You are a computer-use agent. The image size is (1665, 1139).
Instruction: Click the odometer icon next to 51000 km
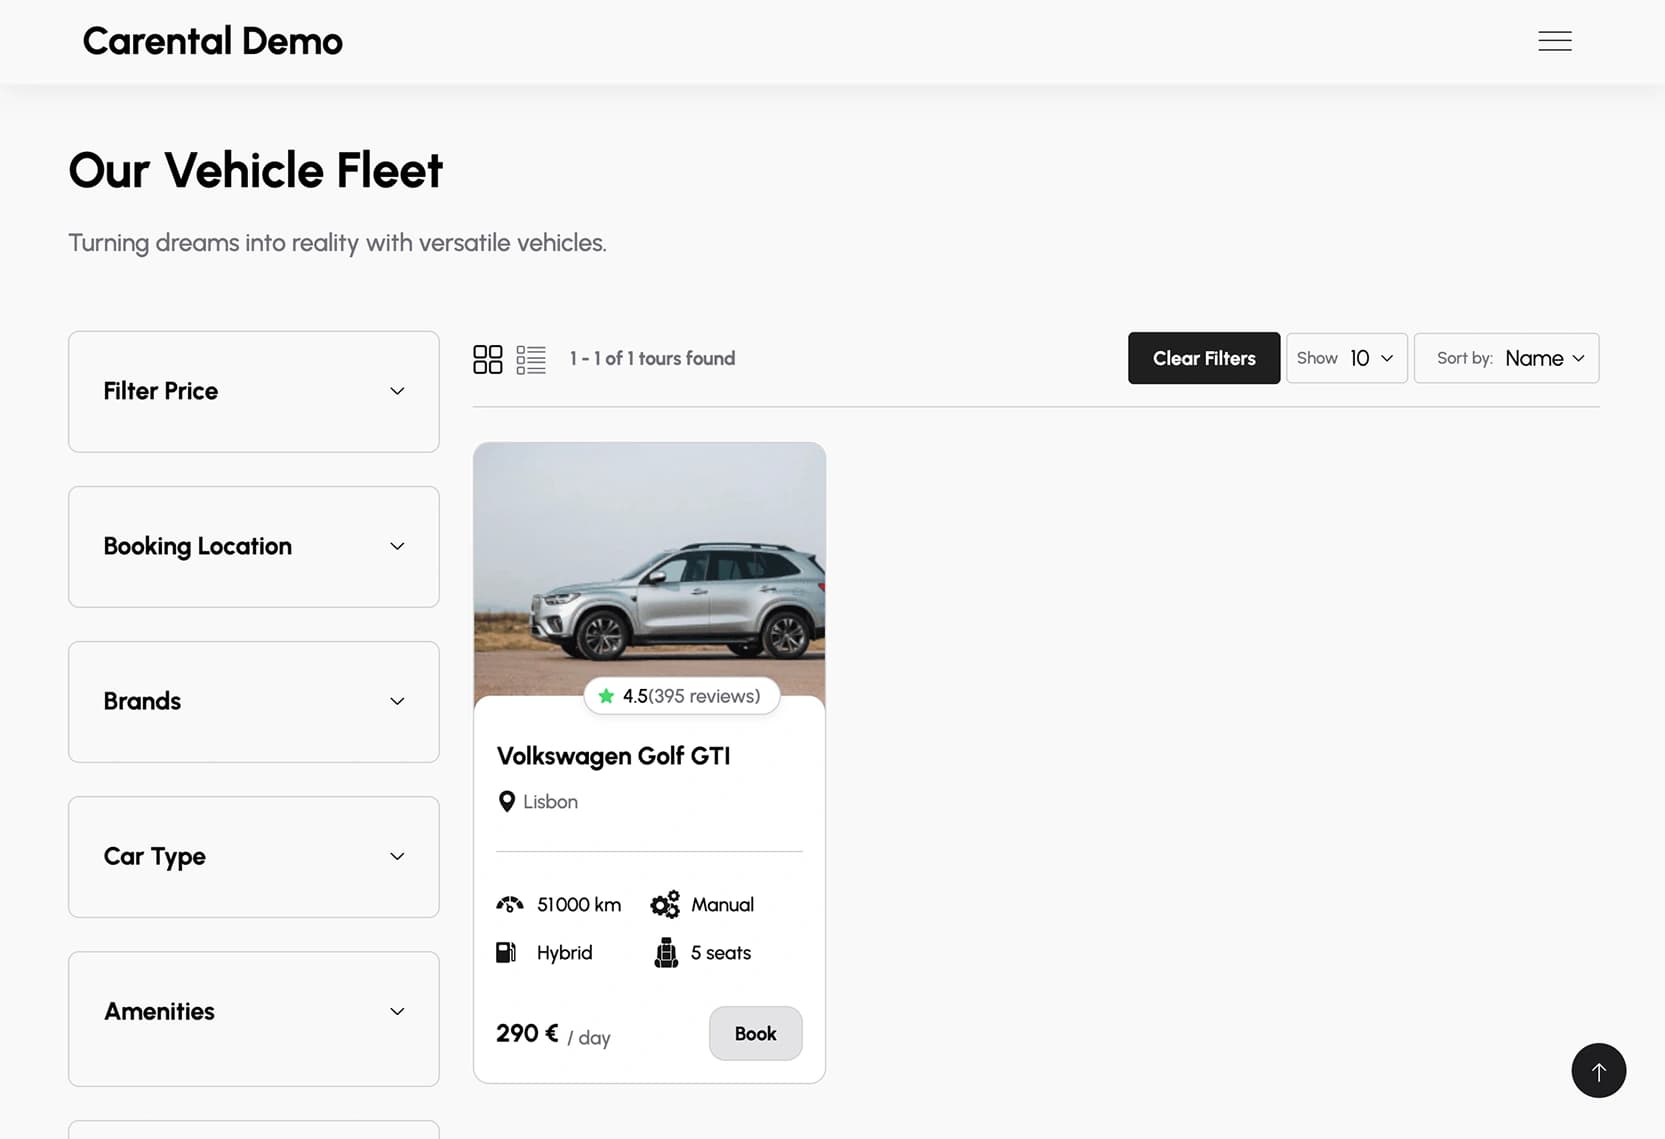tap(510, 904)
